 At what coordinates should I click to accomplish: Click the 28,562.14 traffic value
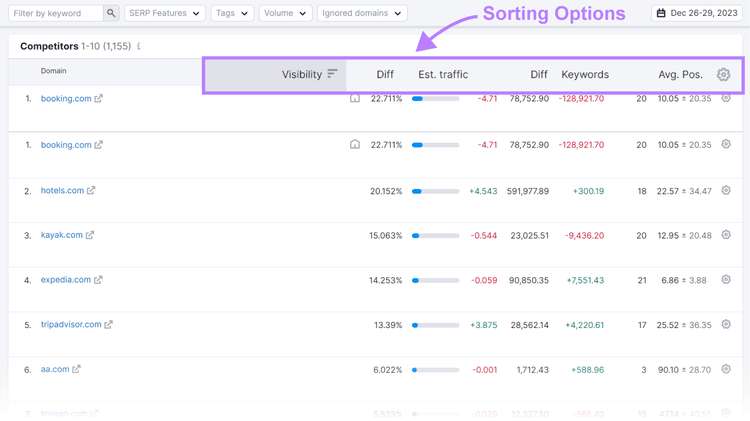click(529, 325)
